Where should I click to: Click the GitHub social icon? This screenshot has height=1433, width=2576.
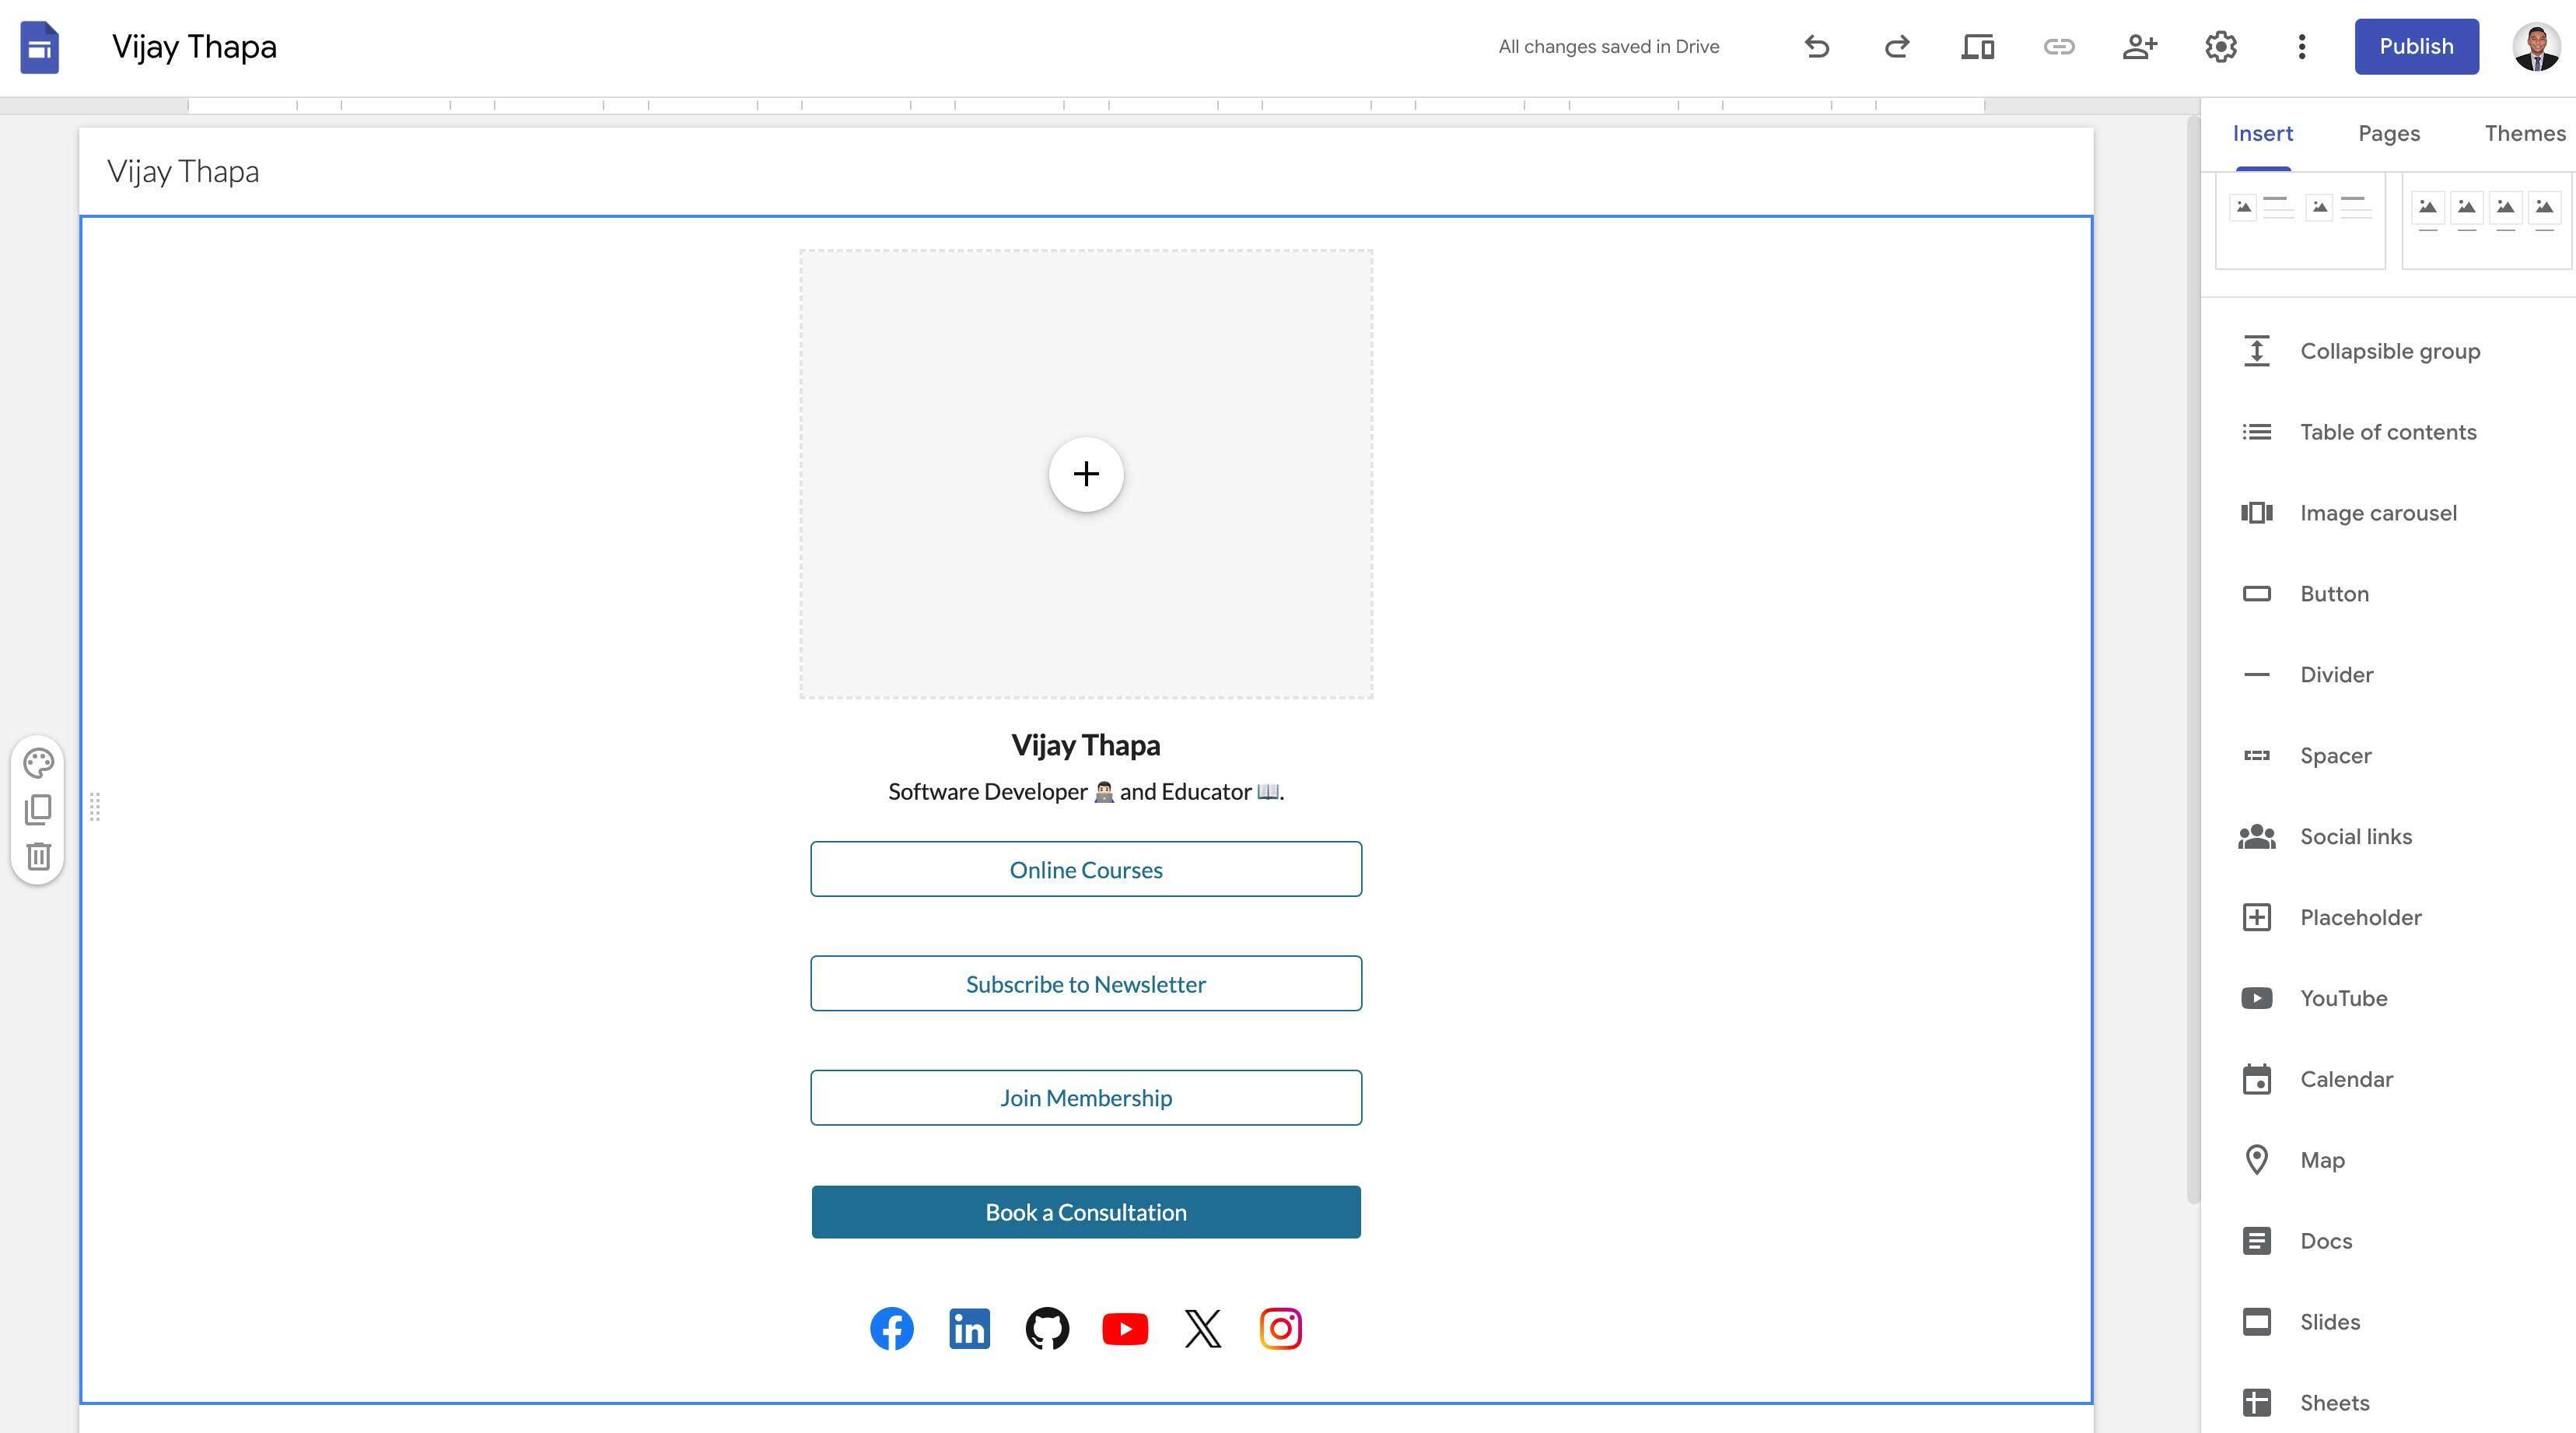pos(1047,1329)
